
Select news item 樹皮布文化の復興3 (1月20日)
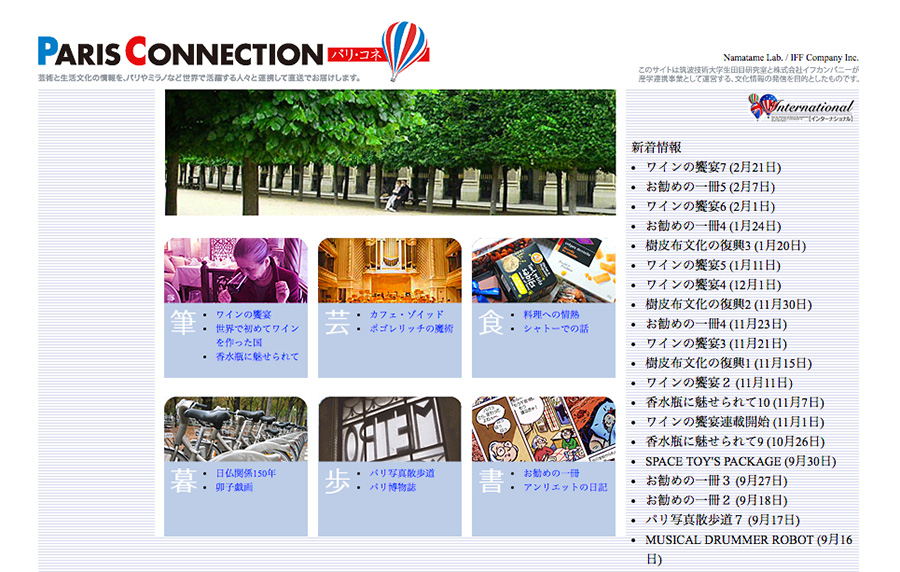pyautogui.click(x=726, y=246)
